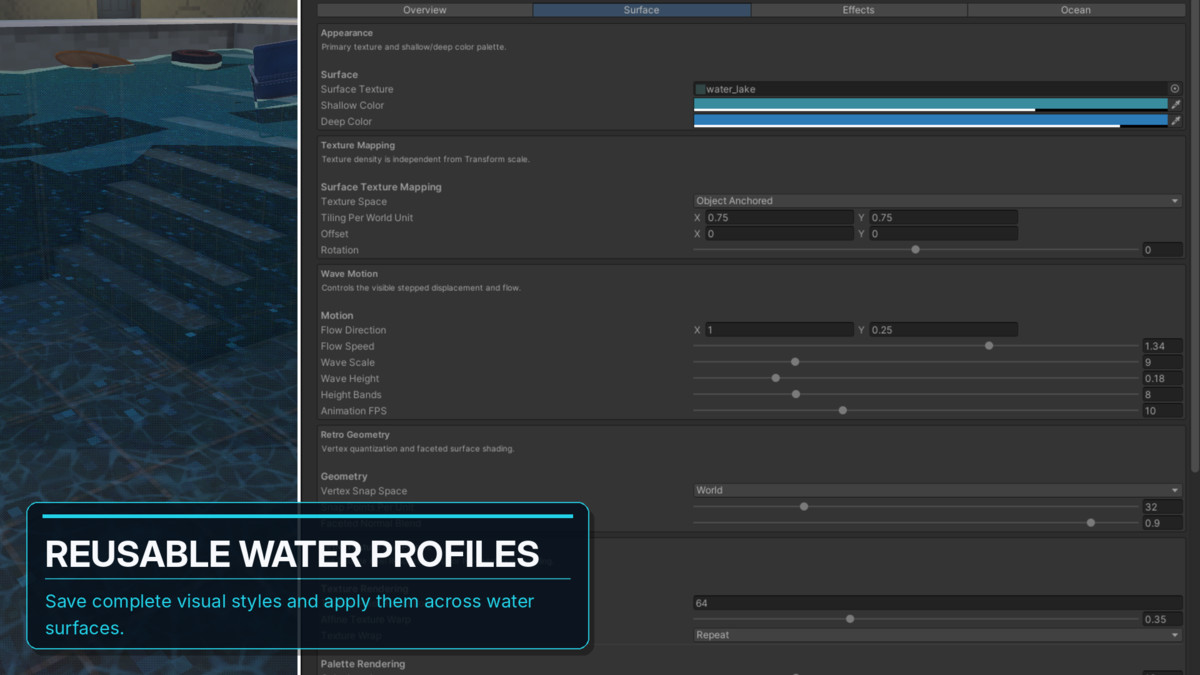Click the Retro Geometry heading
The height and width of the screenshot is (675, 1200).
pyautogui.click(x=355, y=435)
